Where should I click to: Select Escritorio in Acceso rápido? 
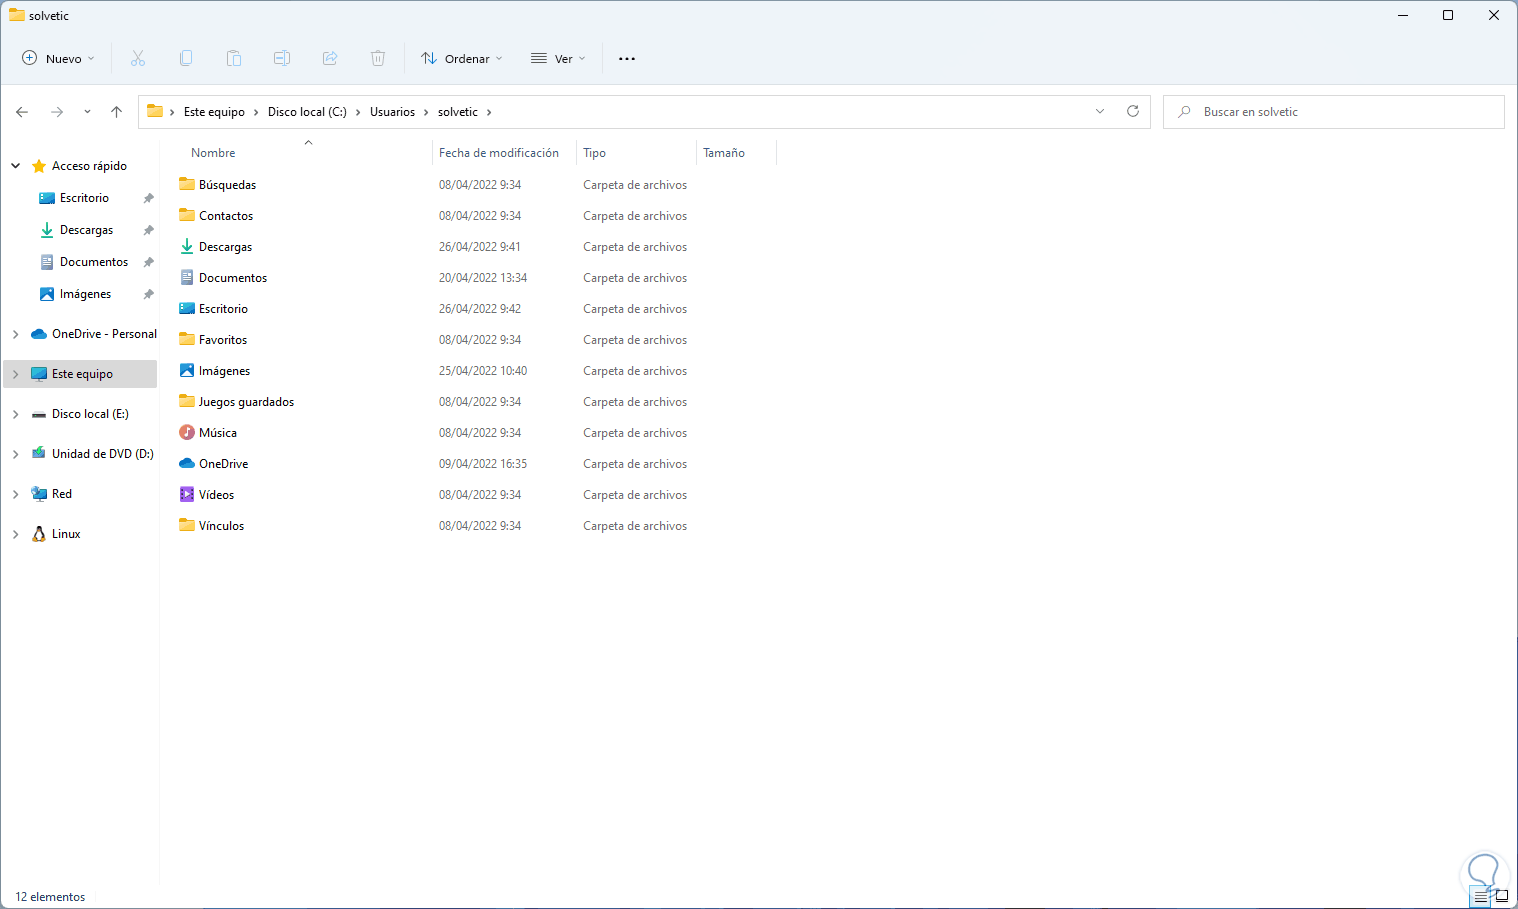point(84,198)
